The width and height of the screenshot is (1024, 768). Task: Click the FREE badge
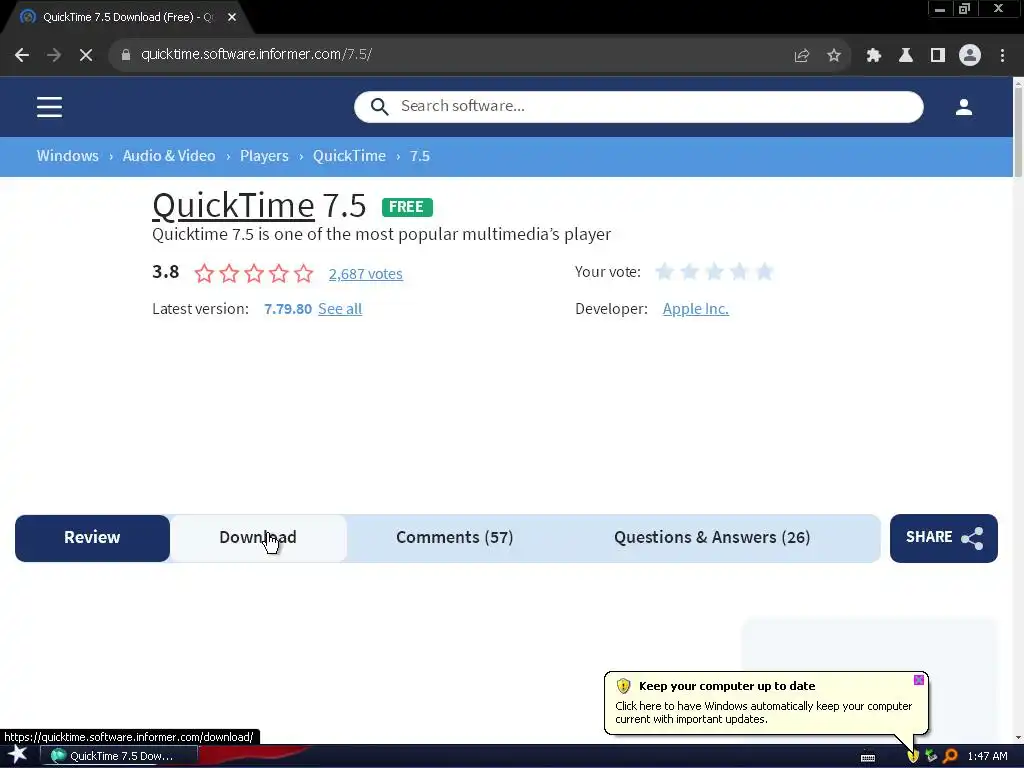[408, 207]
